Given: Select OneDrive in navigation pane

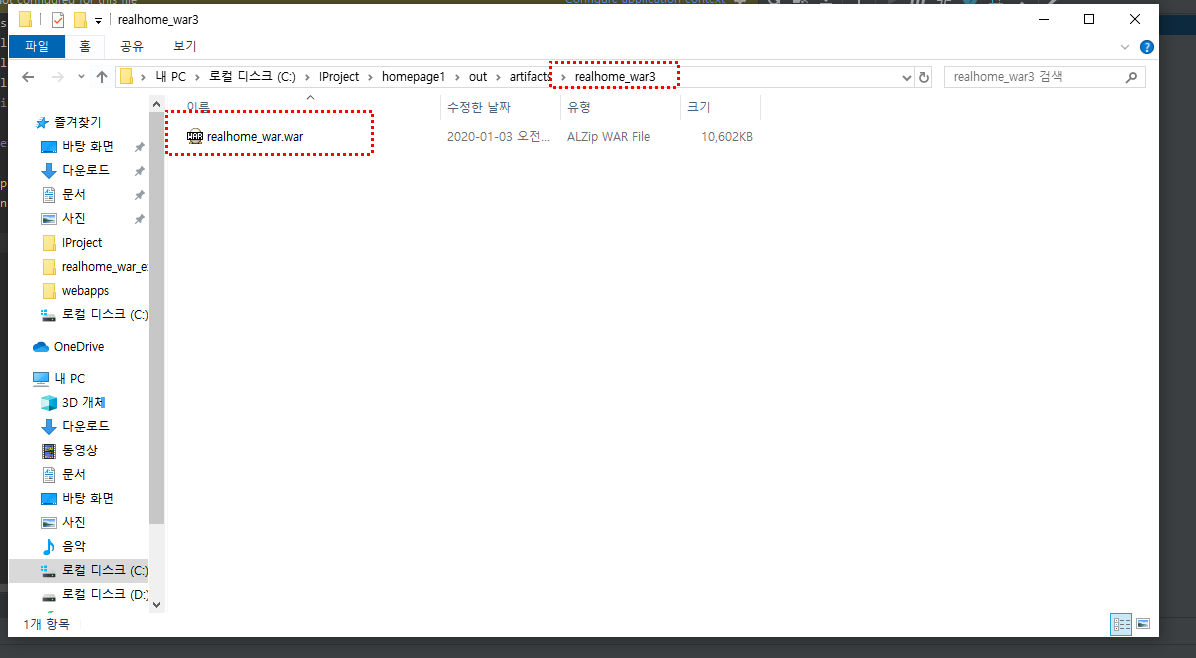Looking at the screenshot, I should (x=79, y=347).
